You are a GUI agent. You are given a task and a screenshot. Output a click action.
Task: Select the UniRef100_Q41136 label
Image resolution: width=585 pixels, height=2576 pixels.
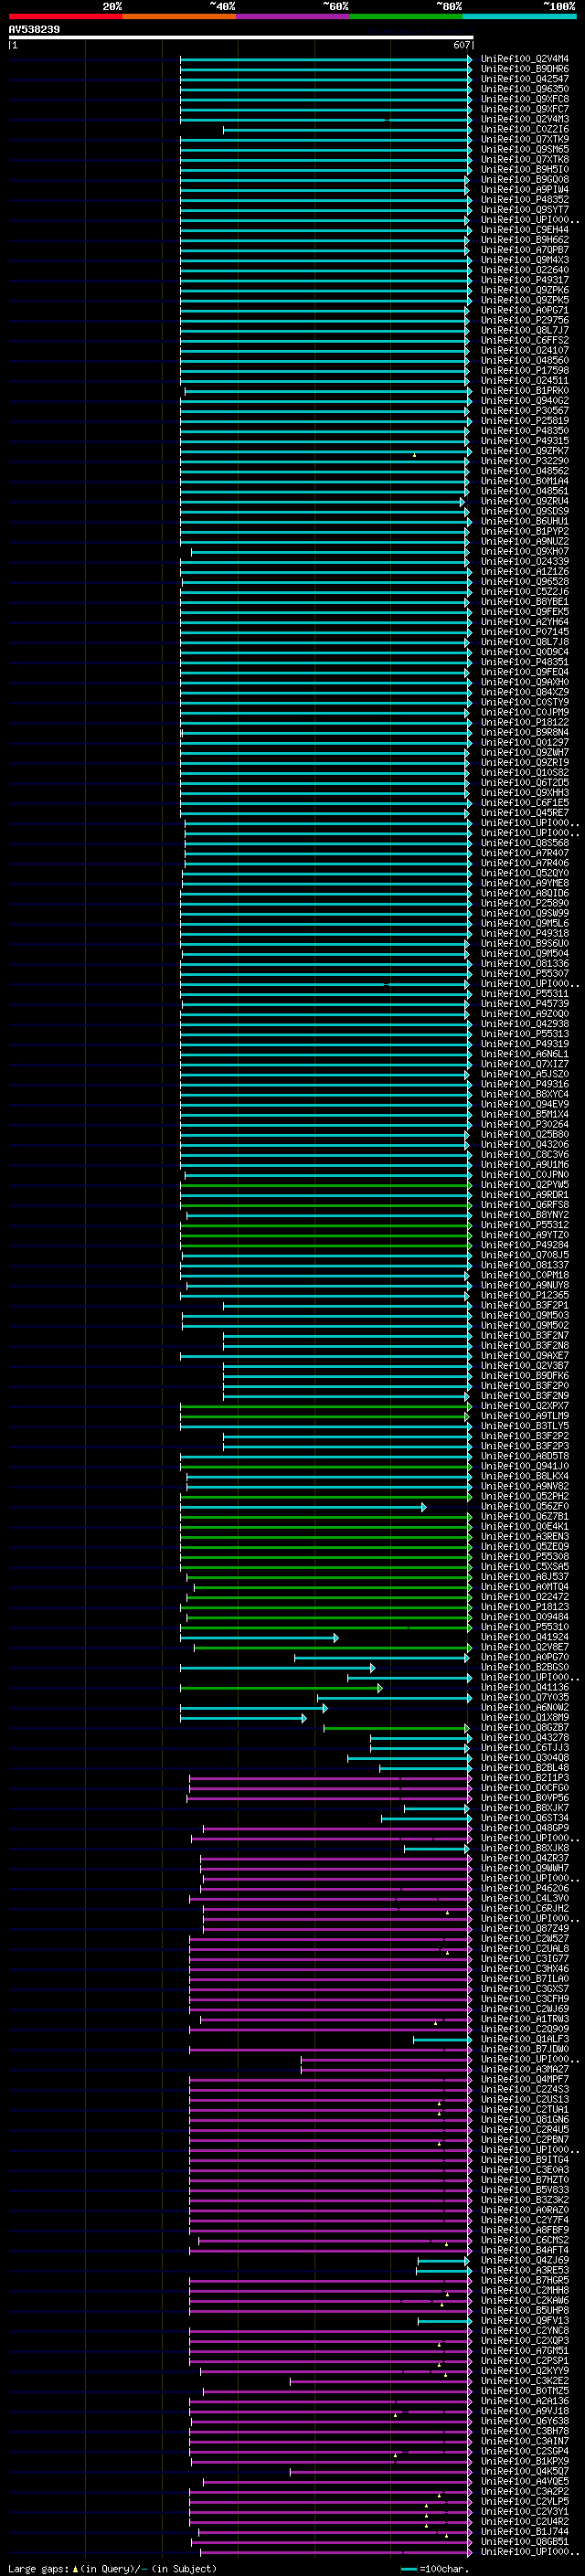(x=525, y=1688)
